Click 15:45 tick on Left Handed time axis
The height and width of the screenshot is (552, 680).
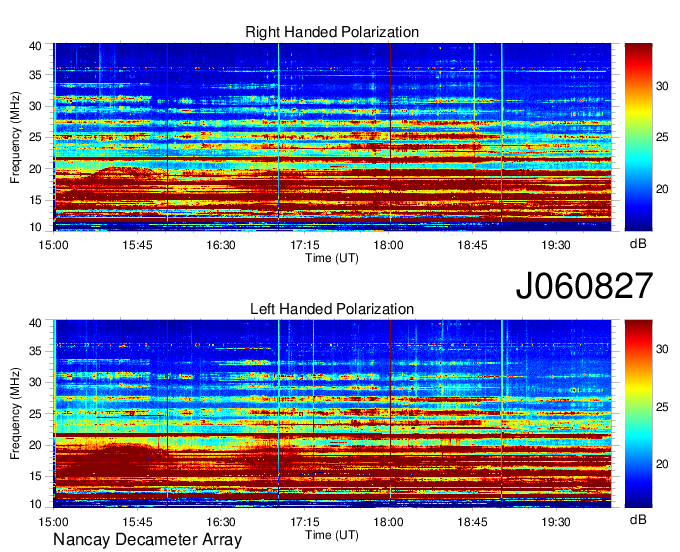pos(137,522)
